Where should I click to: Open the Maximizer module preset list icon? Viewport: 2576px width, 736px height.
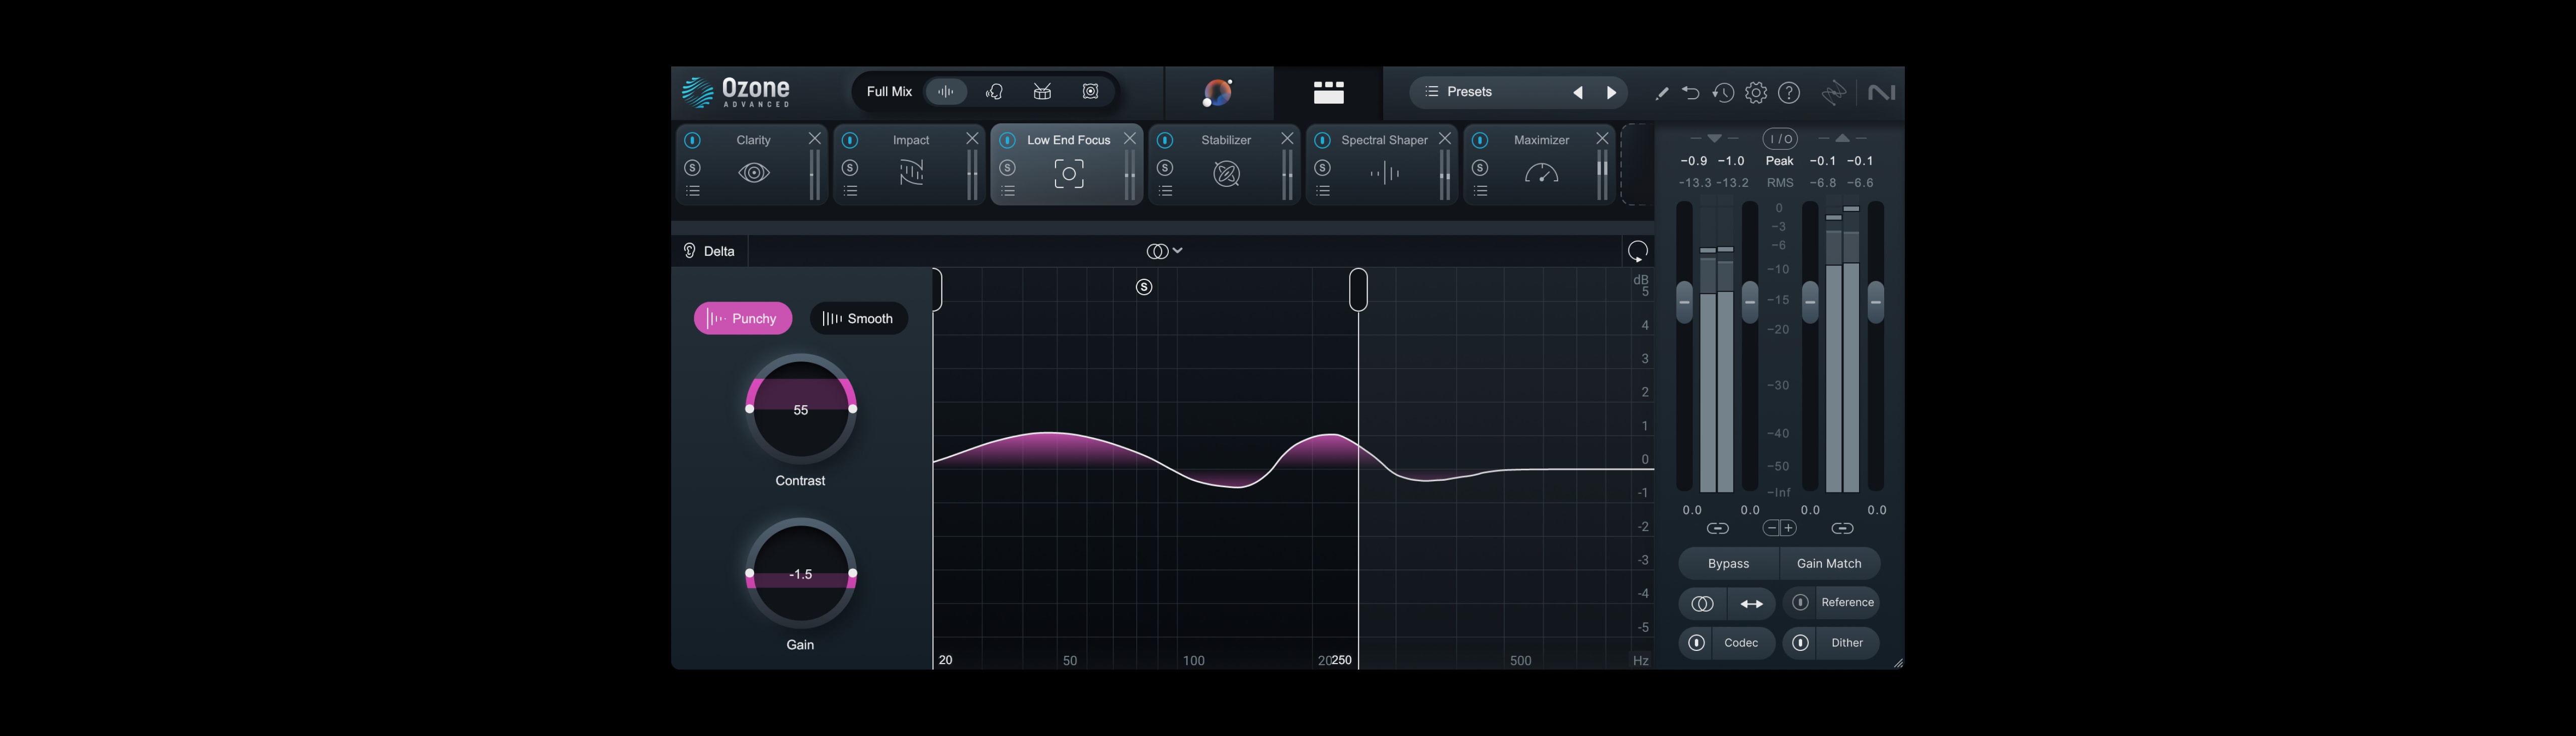click(1480, 191)
